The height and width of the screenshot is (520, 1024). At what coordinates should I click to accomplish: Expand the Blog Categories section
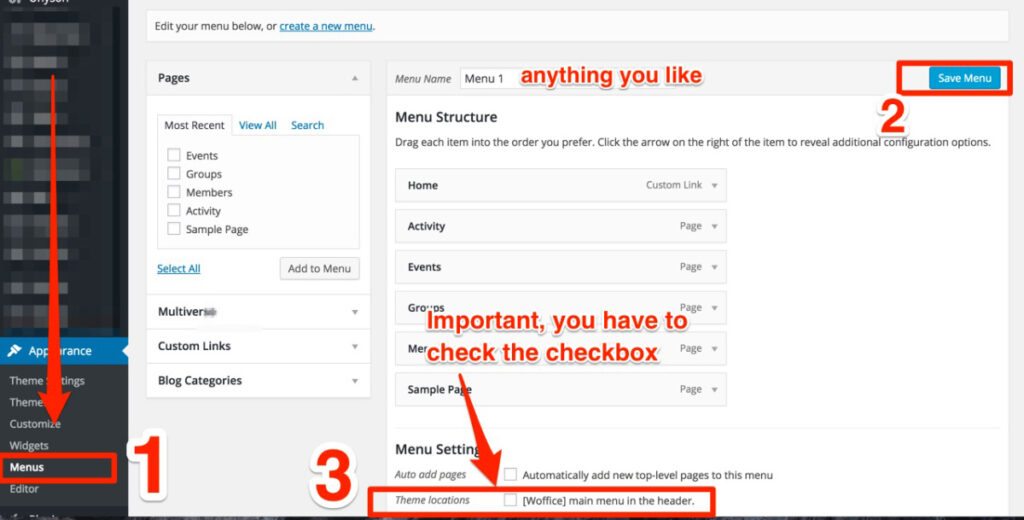coord(354,381)
